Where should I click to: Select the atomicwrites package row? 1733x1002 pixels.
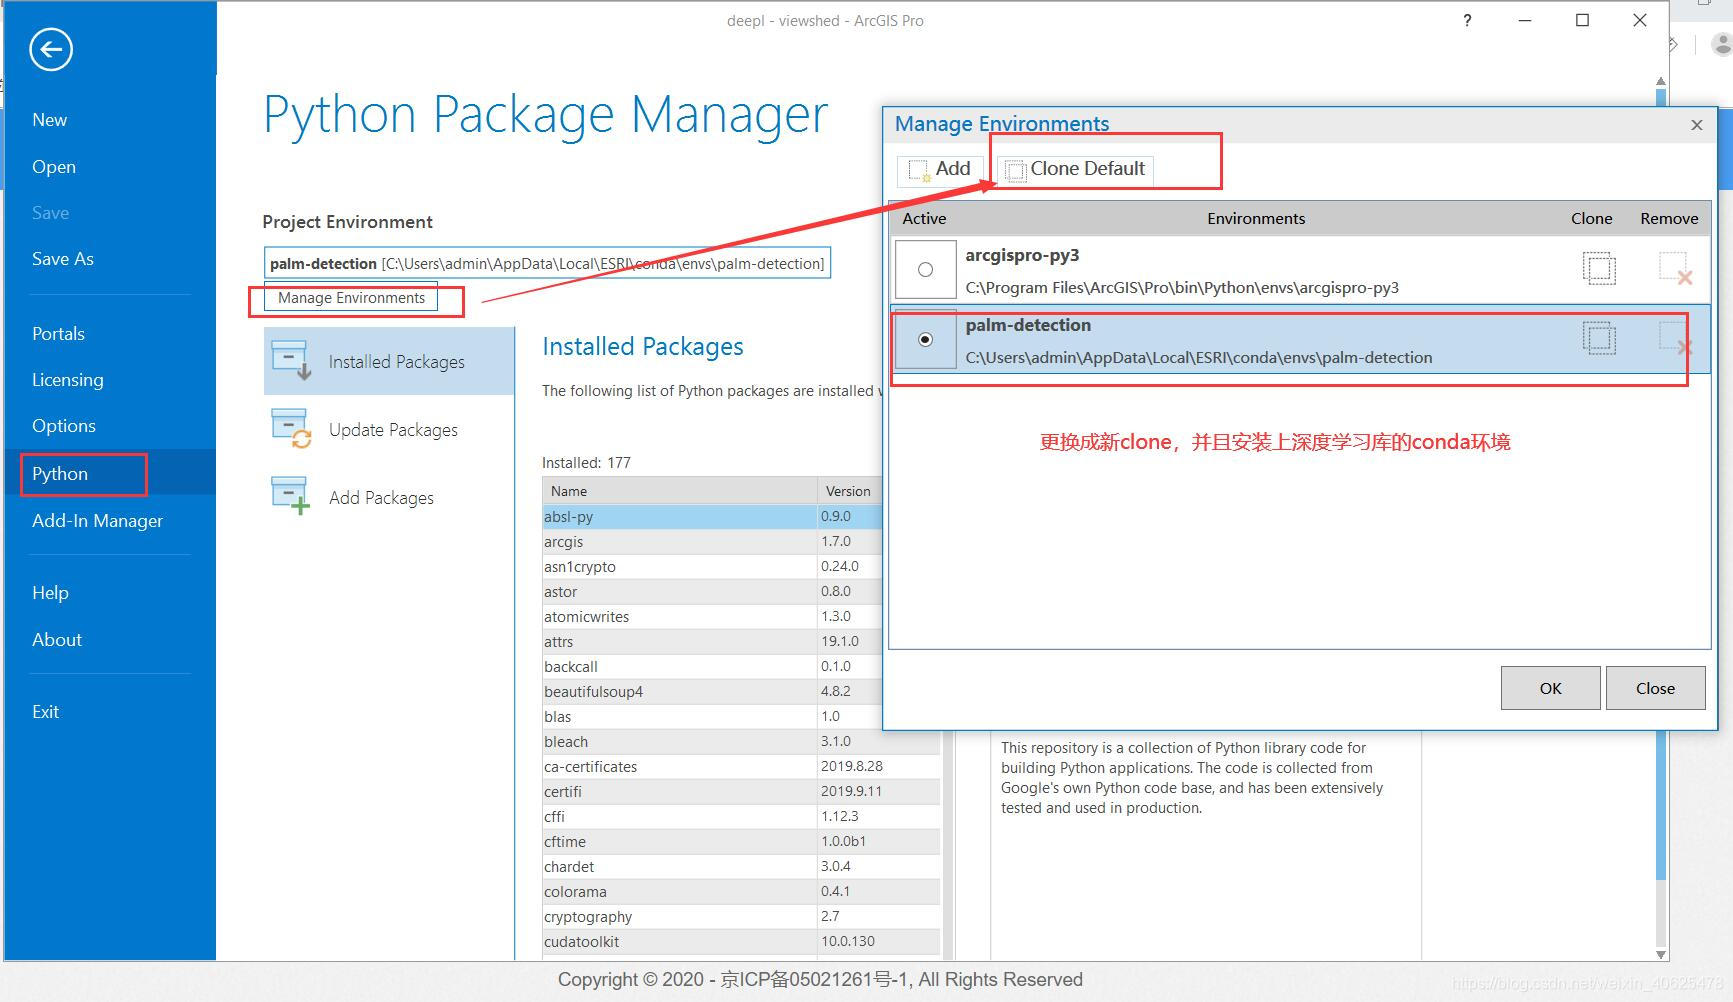pos(712,617)
